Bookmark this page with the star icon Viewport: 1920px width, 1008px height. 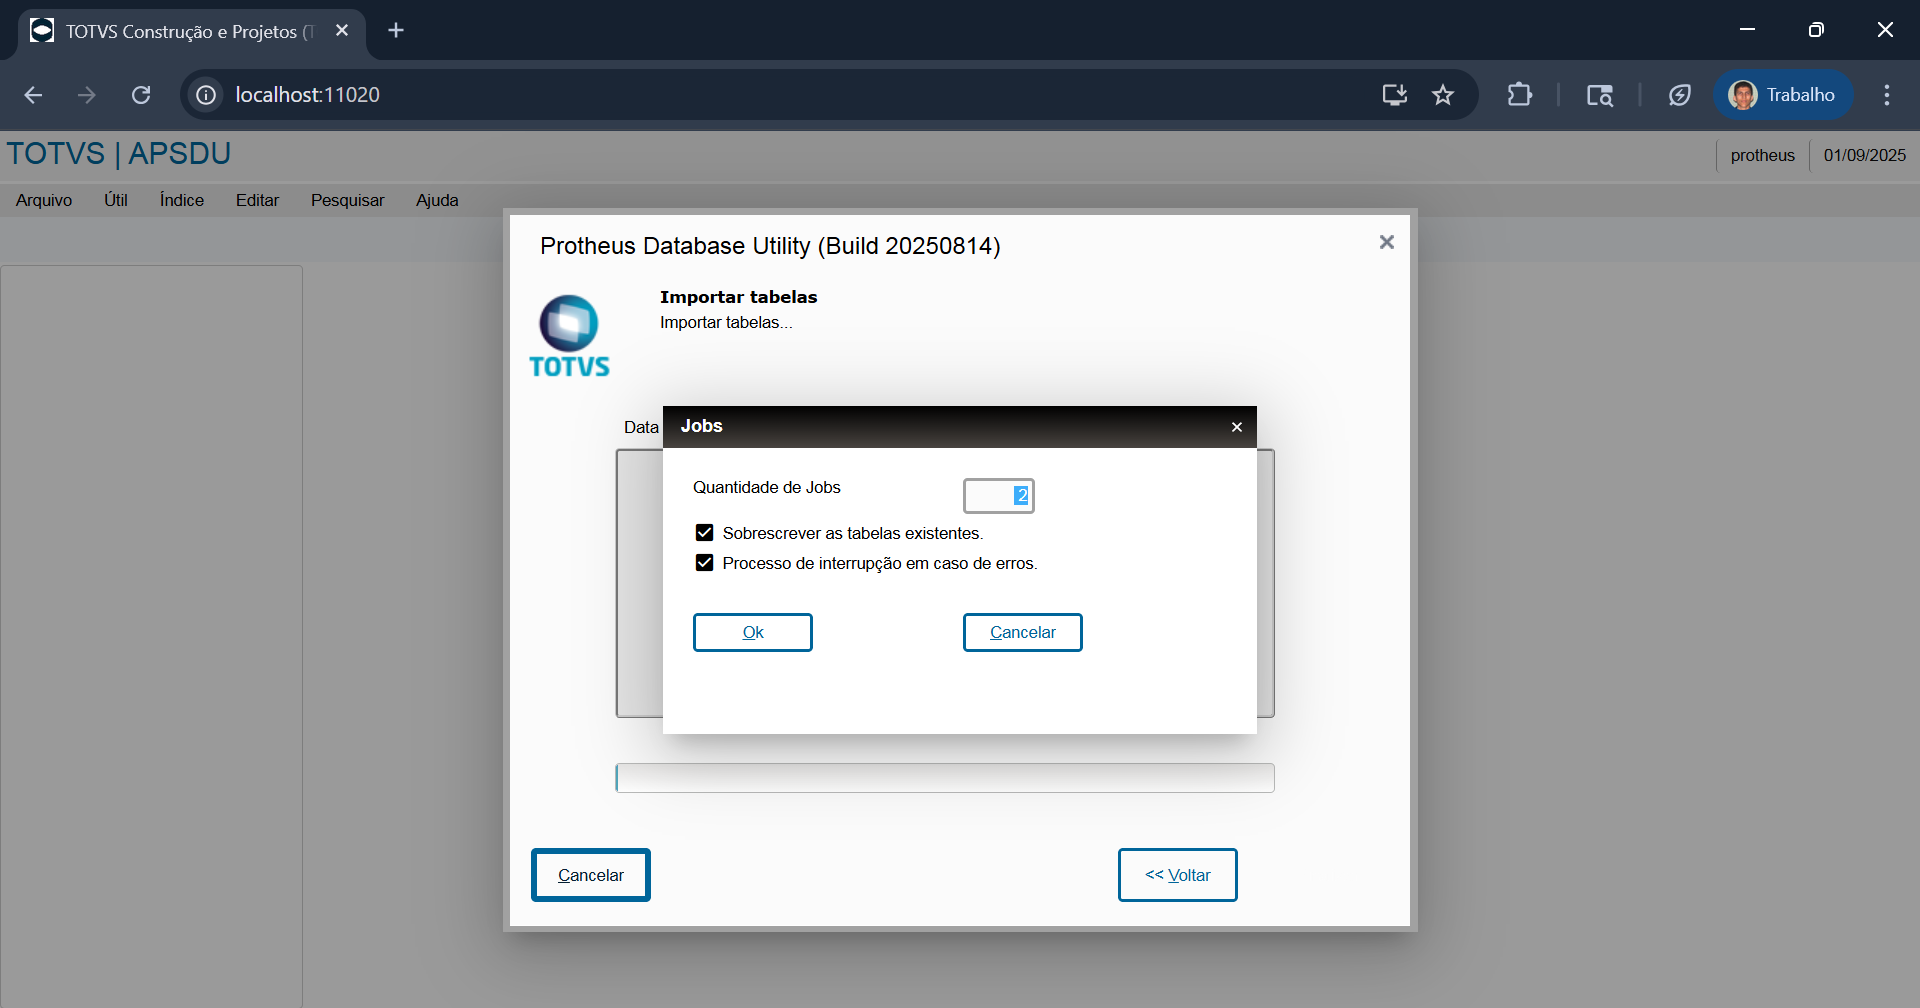click(1443, 95)
